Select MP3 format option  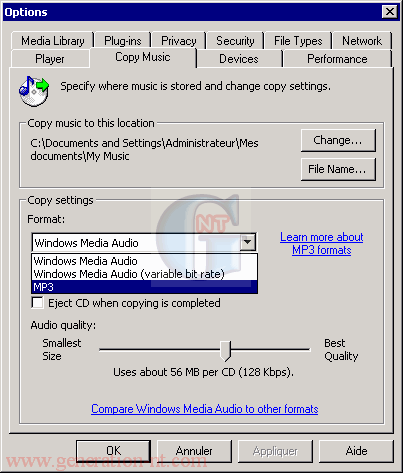(144, 287)
